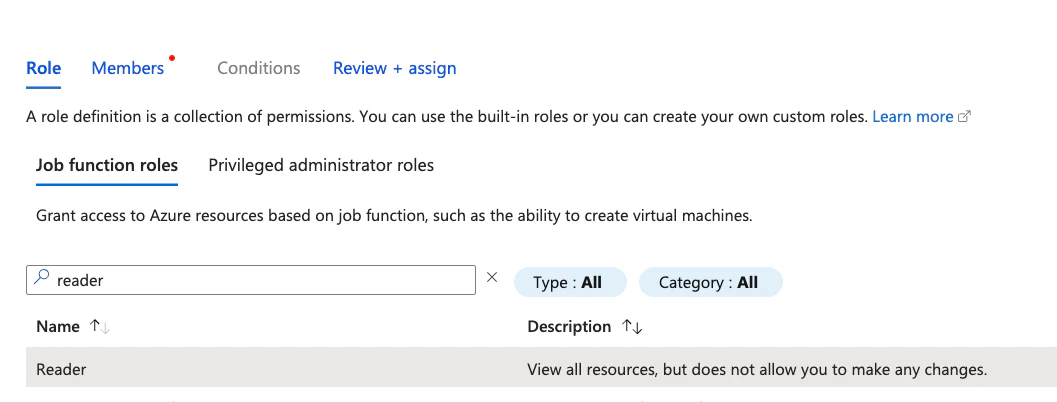1057x402 pixels.
Task: Clear the search with the X icon
Action: (x=492, y=277)
